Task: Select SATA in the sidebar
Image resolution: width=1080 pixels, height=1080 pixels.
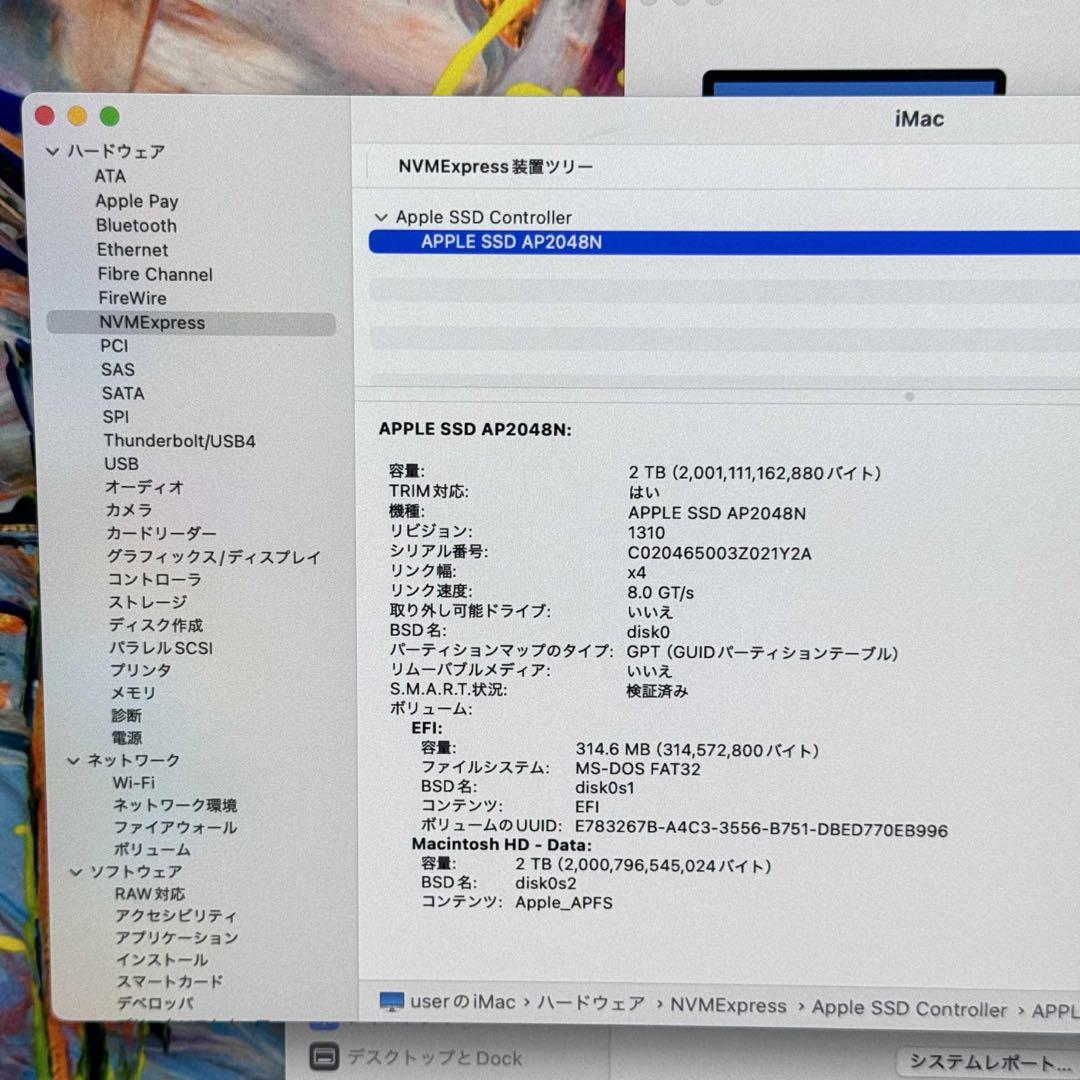Action: pos(123,393)
